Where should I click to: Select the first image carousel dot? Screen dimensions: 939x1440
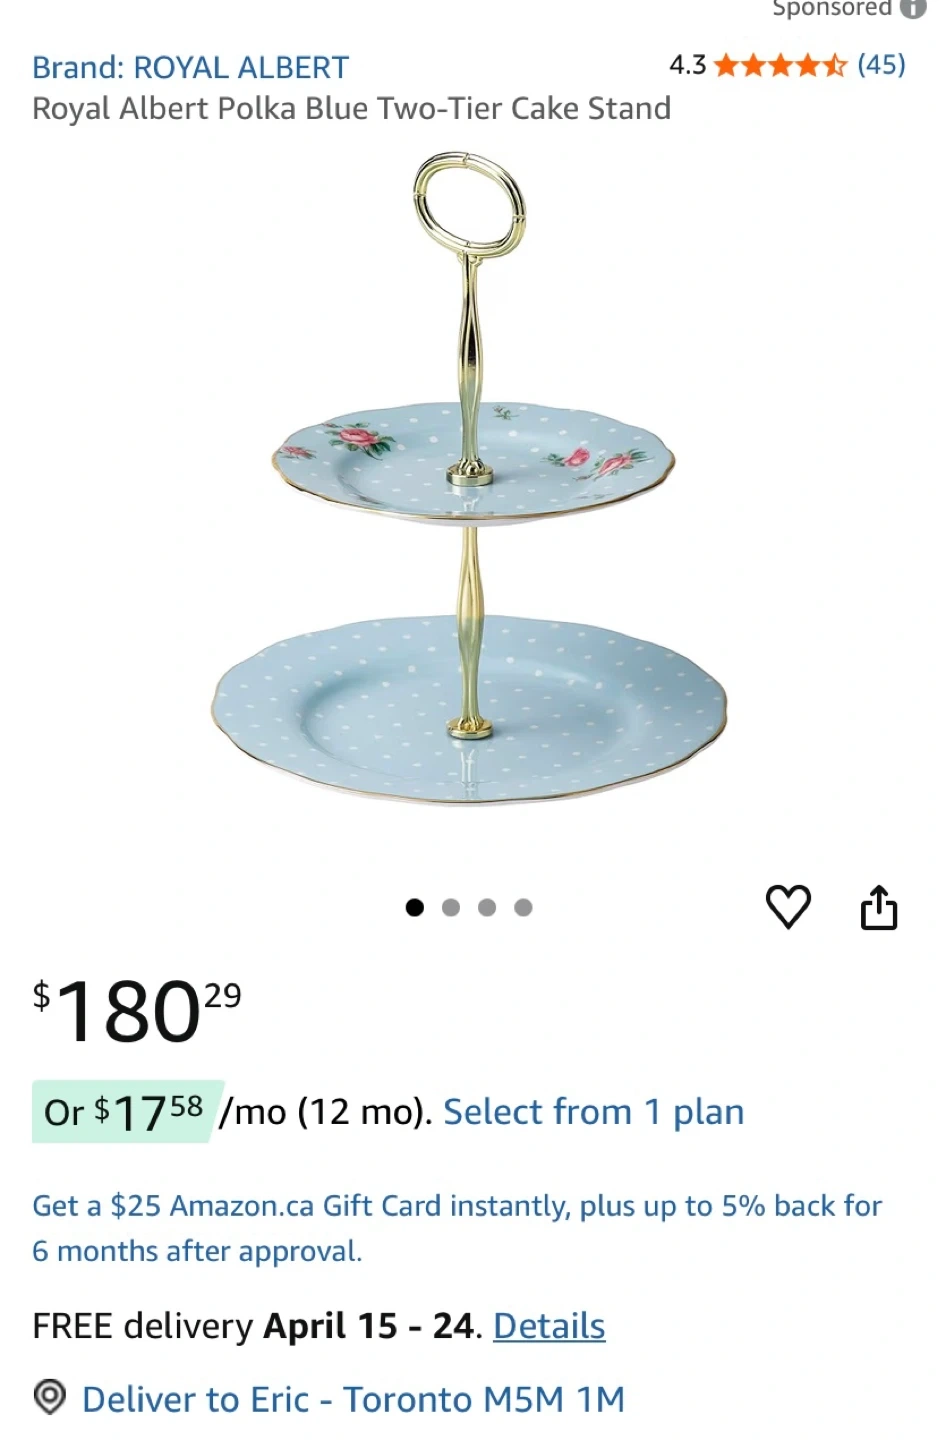pyautogui.click(x=415, y=907)
